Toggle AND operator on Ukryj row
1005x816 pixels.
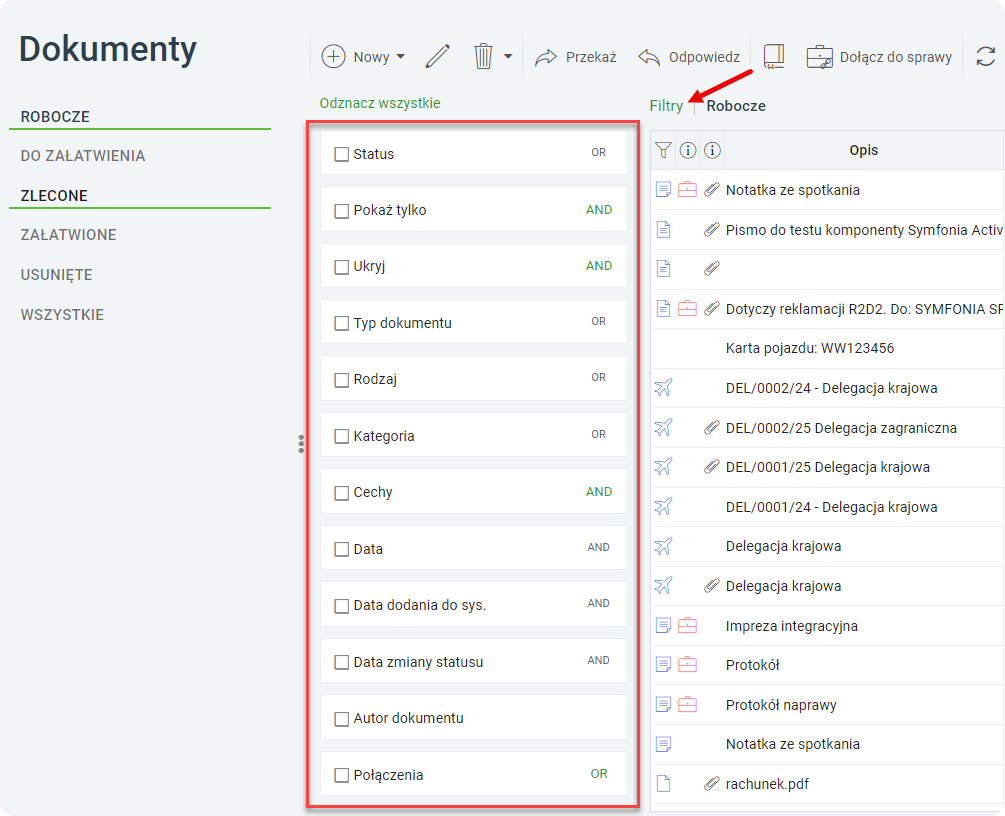click(599, 265)
